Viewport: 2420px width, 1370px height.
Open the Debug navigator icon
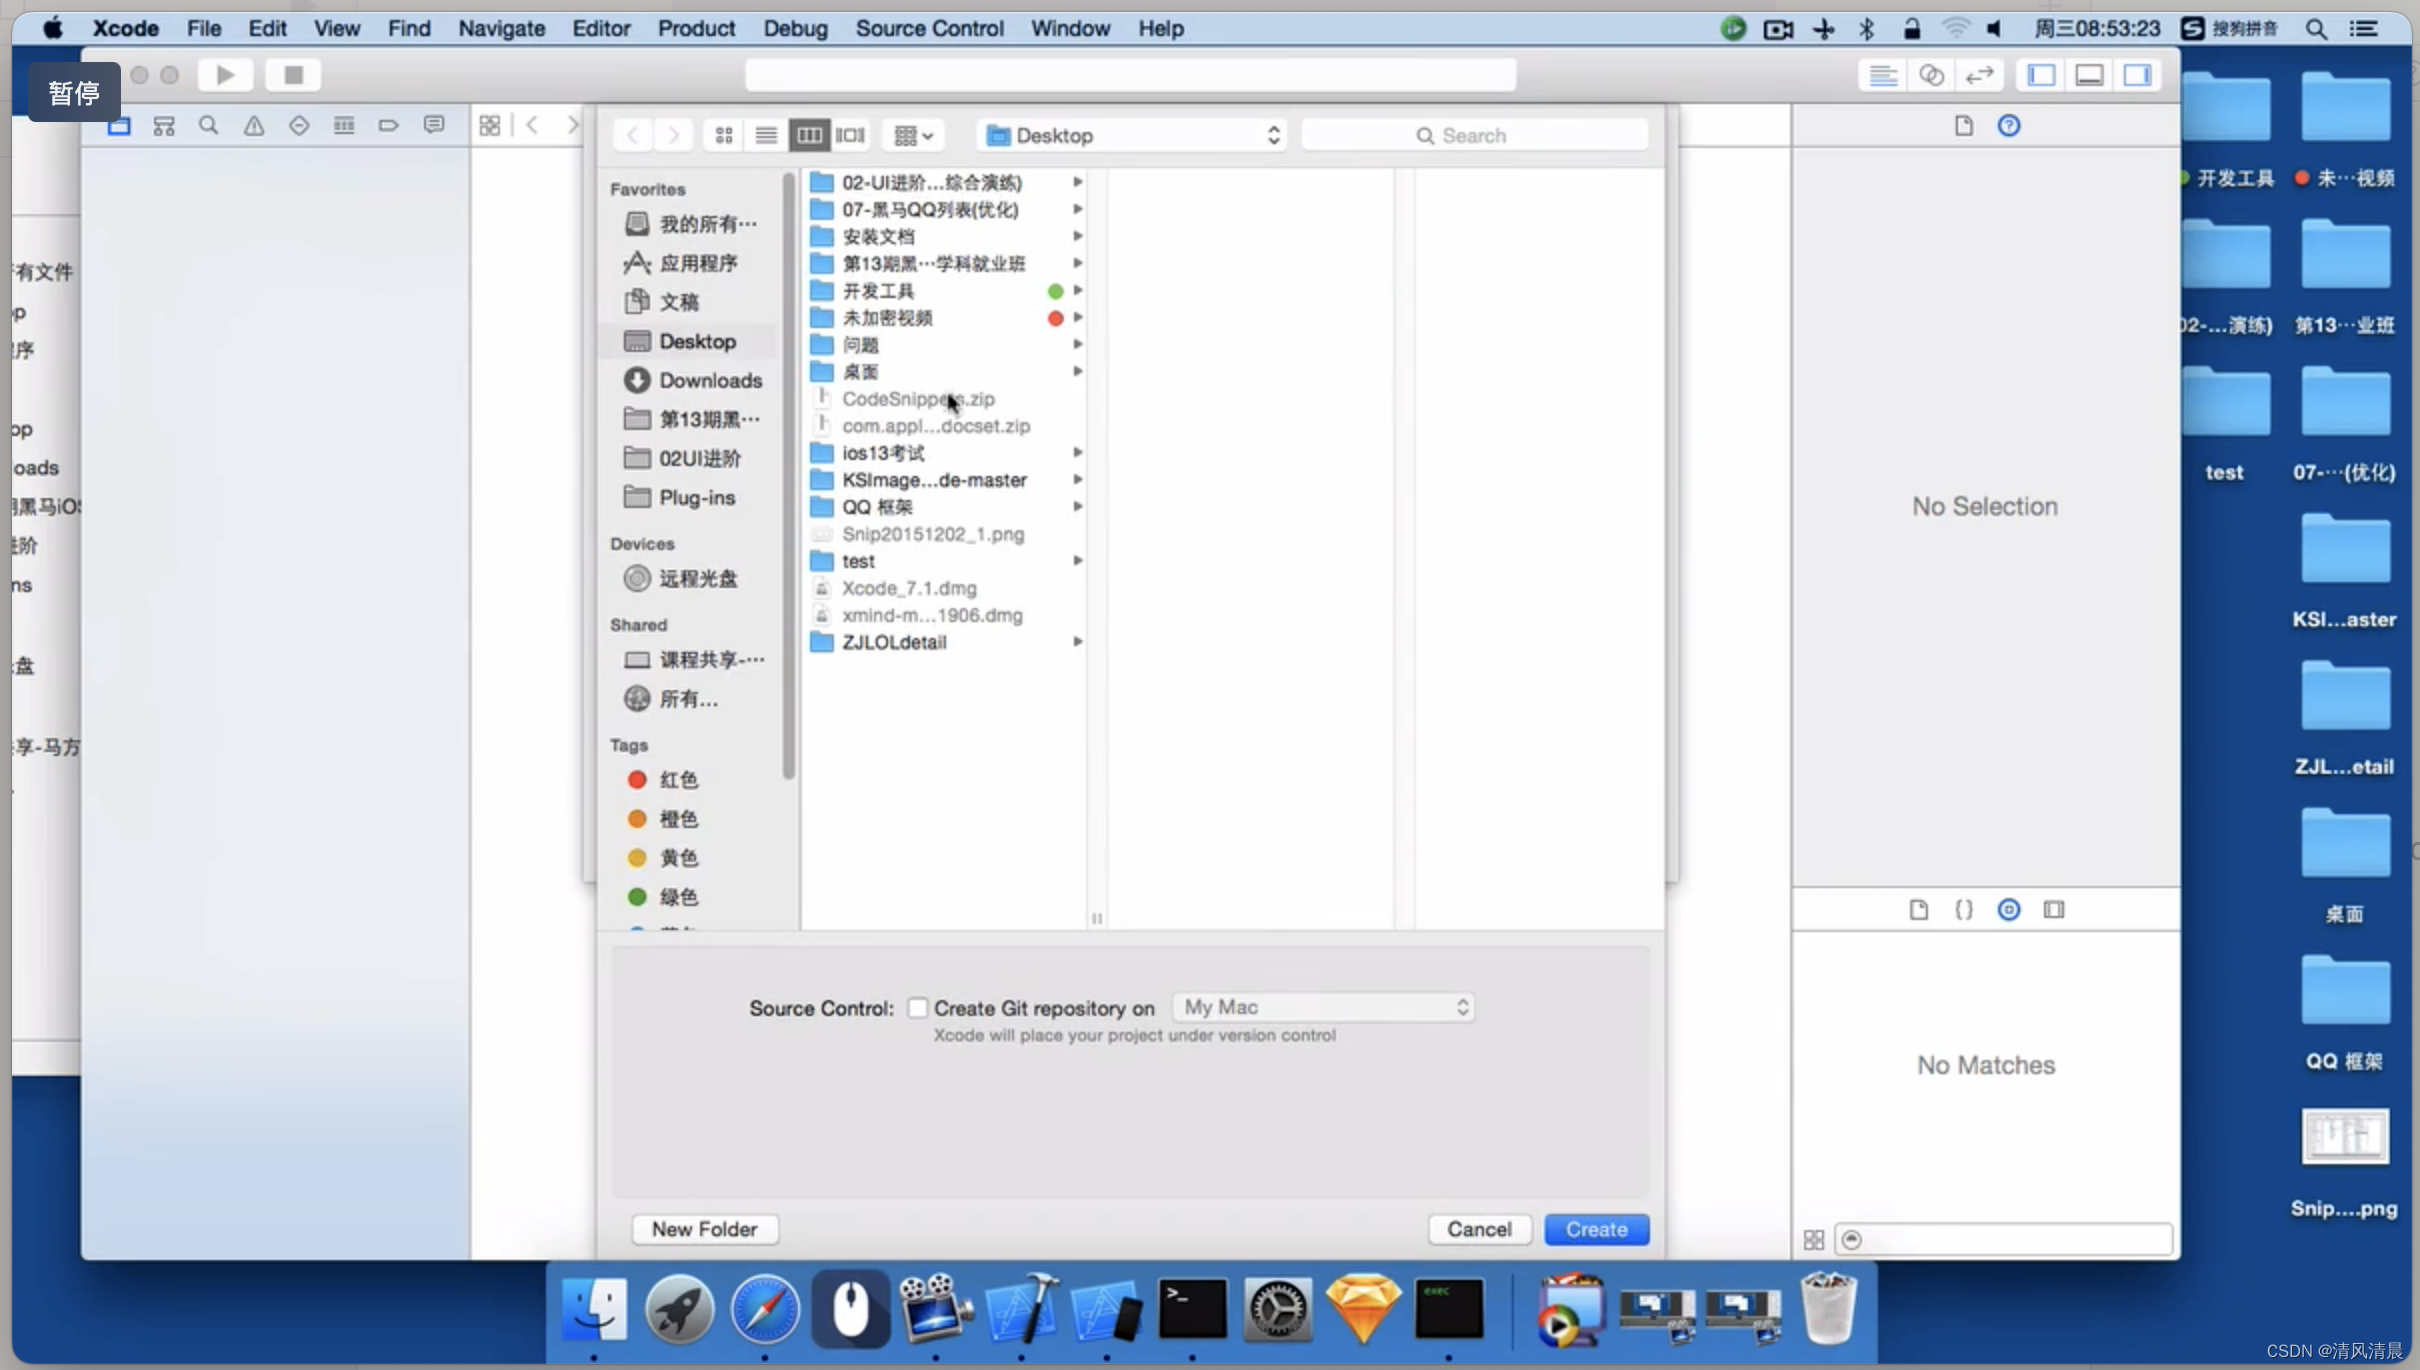(x=344, y=125)
